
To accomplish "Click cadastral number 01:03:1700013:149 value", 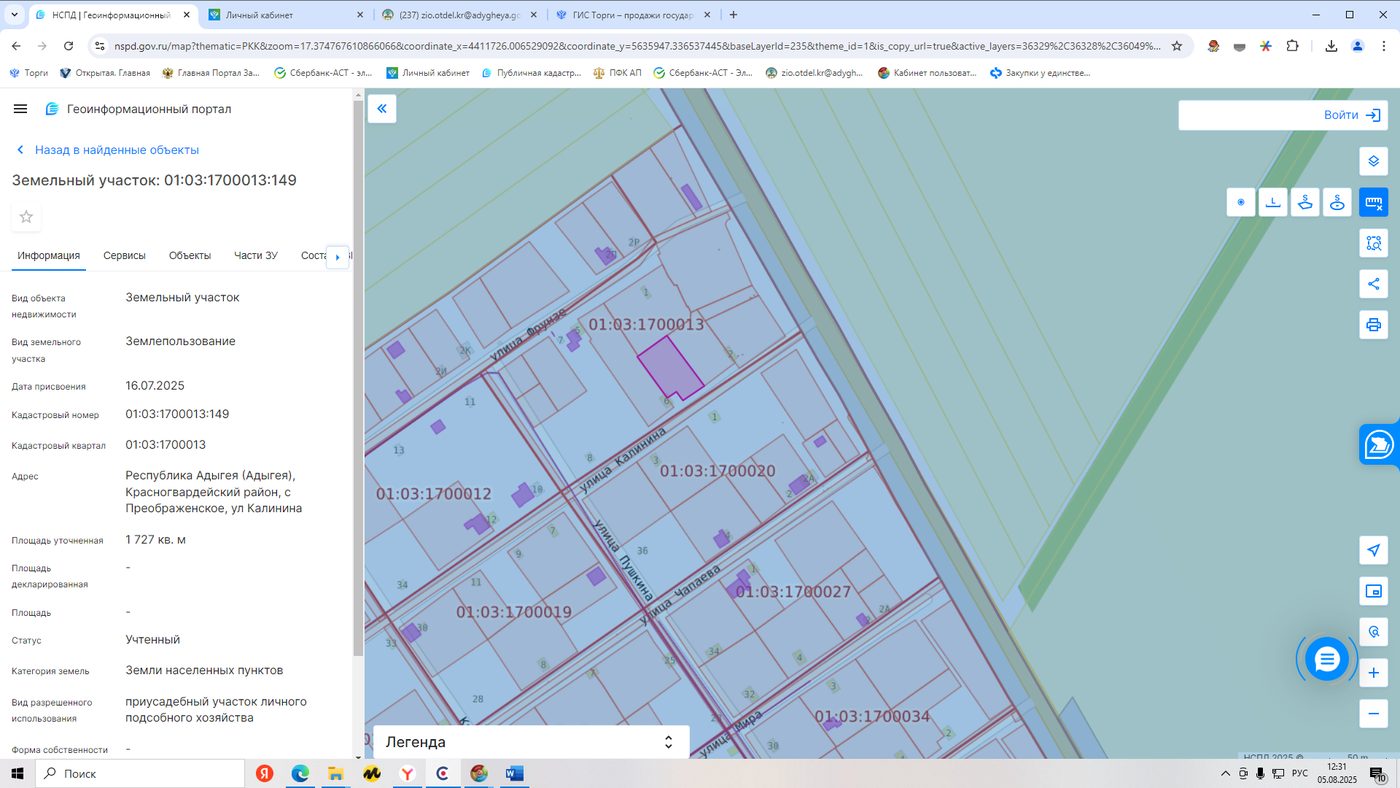I will (x=177, y=414).
